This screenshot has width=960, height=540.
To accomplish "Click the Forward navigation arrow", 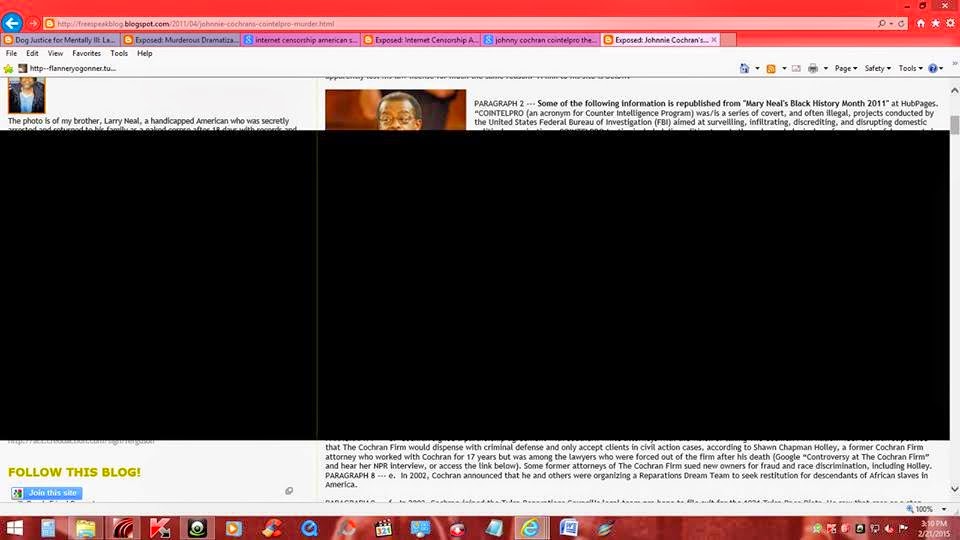I will [33, 23].
